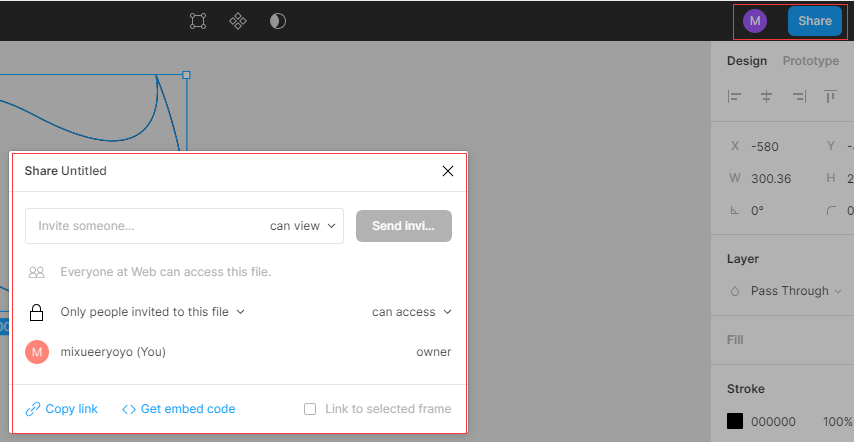Click the purple M user avatar
The width and height of the screenshot is (854, 442).
(755, 21)
